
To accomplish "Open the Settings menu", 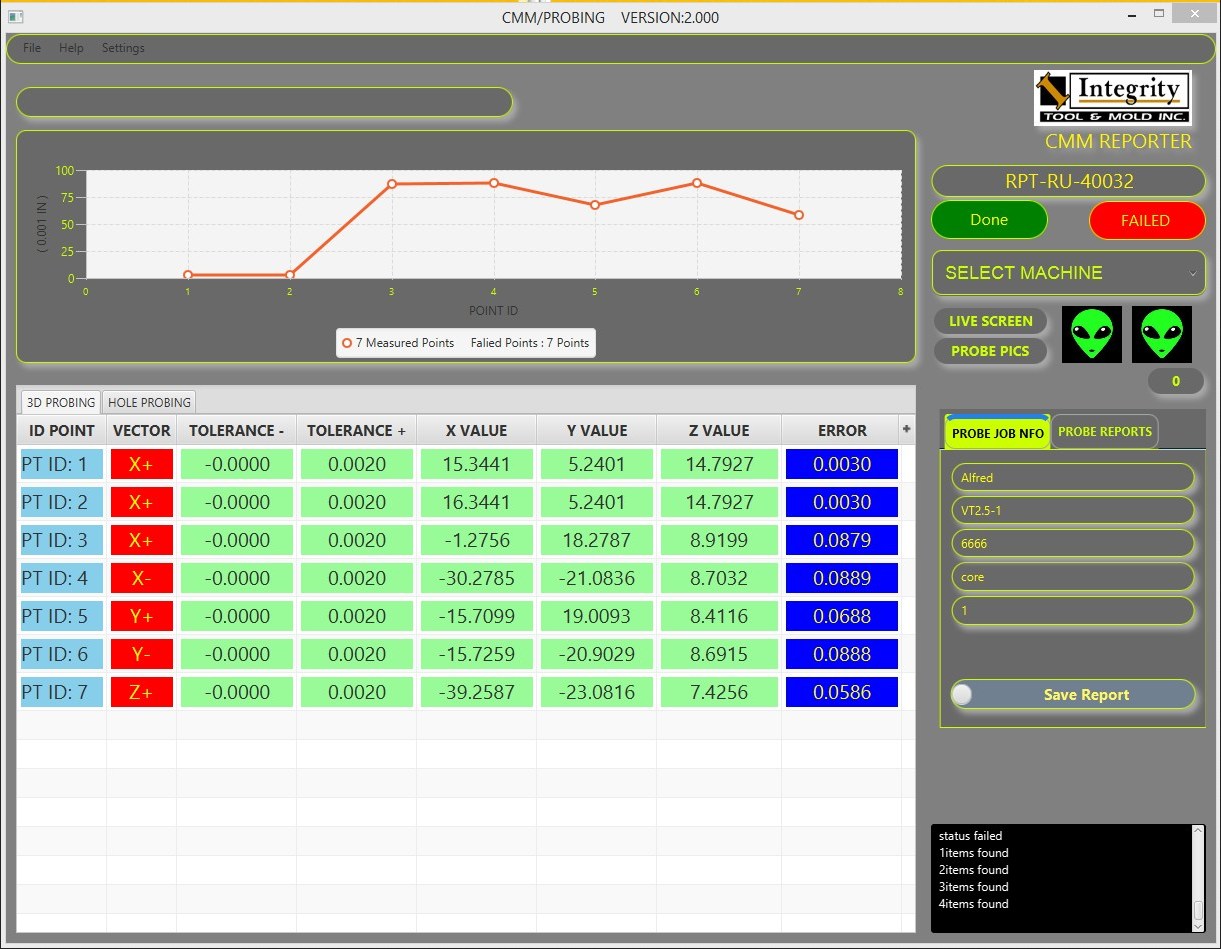I will [123, 48].
